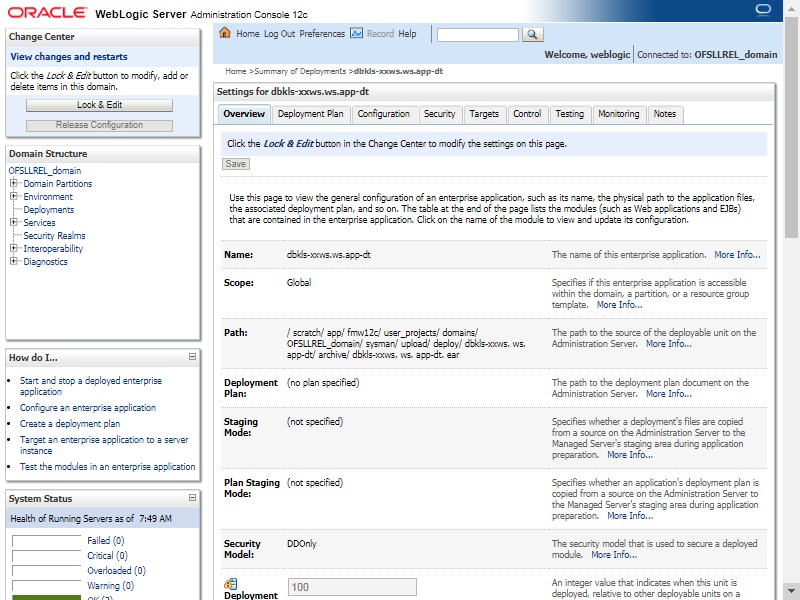Select Interoperability tree item

(53, 248)
